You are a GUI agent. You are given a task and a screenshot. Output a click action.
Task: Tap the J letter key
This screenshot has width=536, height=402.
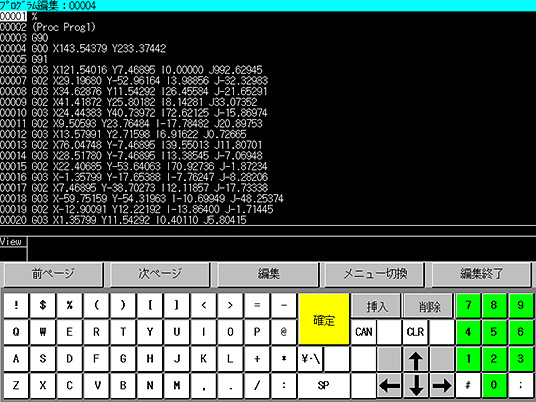pyautogui.click(x=177, y=359)
